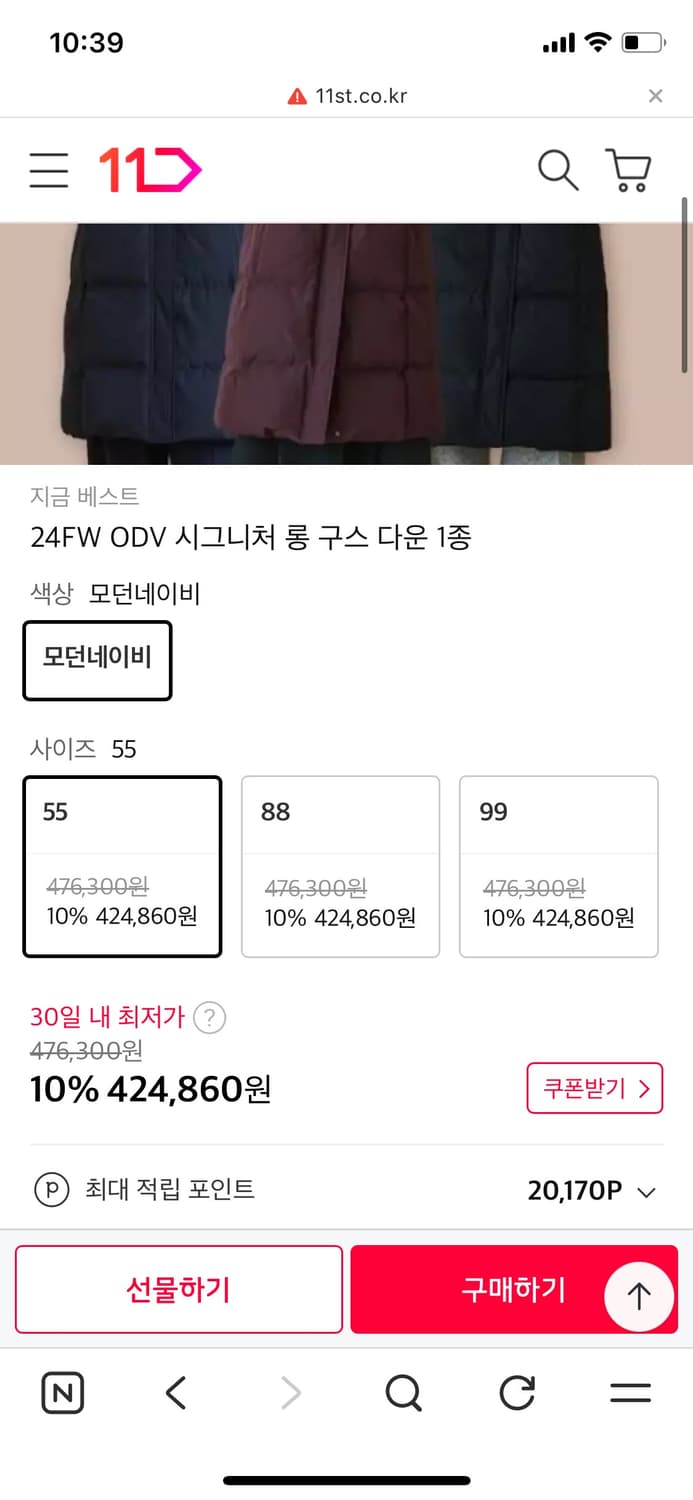Select the 모던네이비 color option
Image resolution: width=693 pixels, height=1500 pixels.
point(97,660)
